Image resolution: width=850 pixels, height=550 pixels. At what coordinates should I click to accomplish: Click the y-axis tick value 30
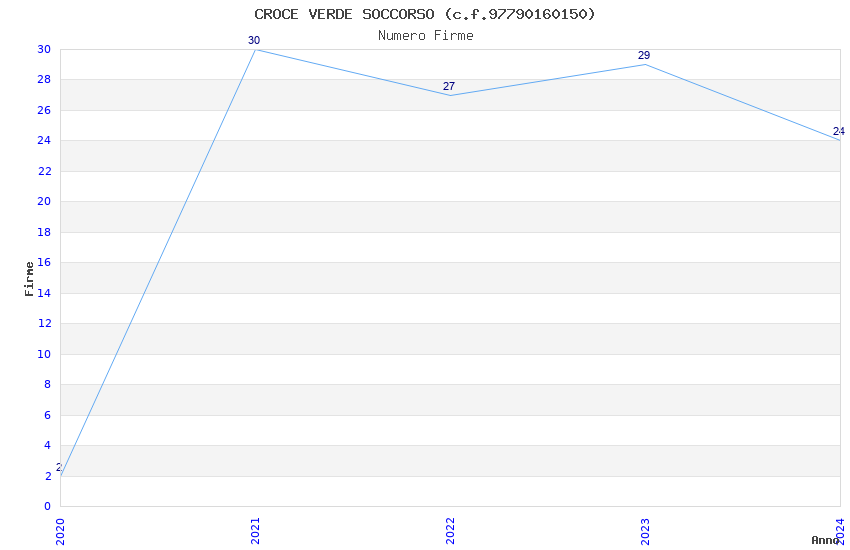tap(44, 49)
